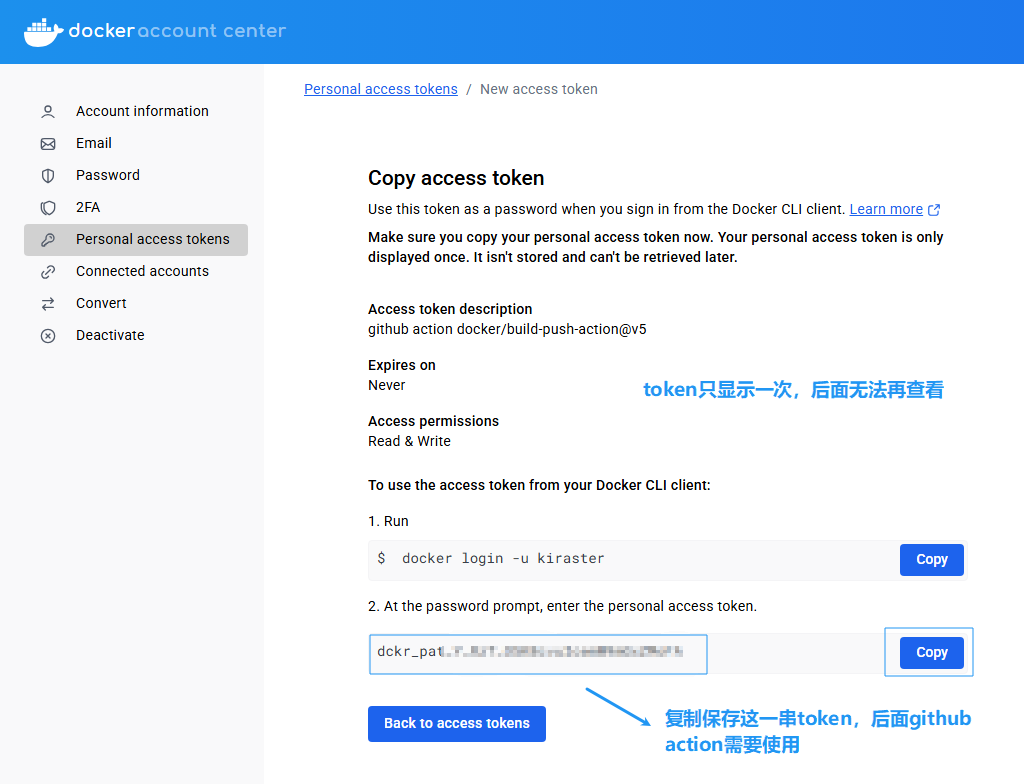The height and width of the screenshot is (784, 1024).
Task: Click the Access token description label
Action: (450, 309)
